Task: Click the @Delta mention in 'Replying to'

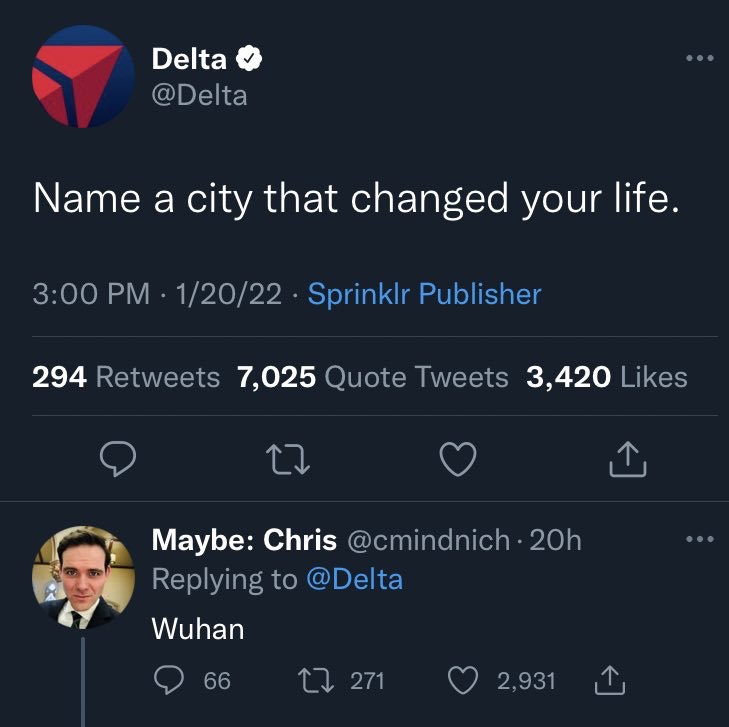Action: click(x=354, y=580)
